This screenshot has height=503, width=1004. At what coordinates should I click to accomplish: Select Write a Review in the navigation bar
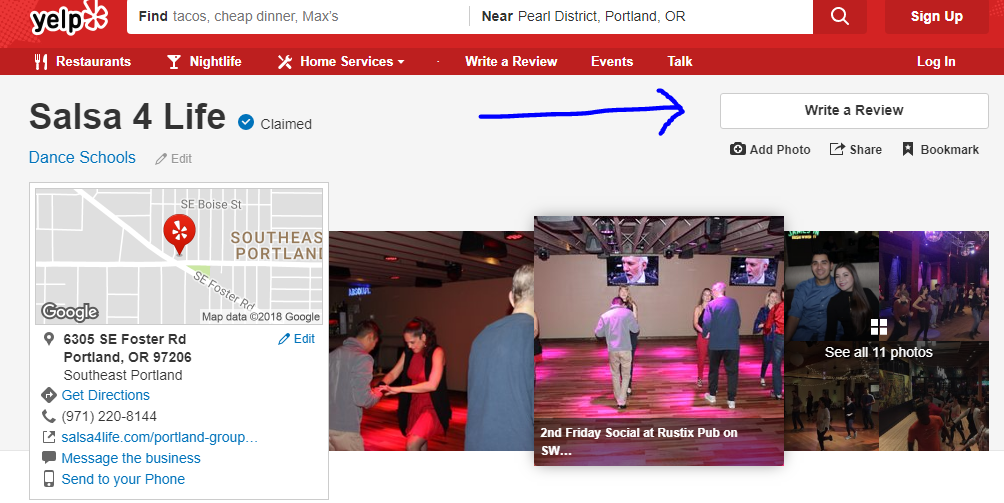click(511, 61)
